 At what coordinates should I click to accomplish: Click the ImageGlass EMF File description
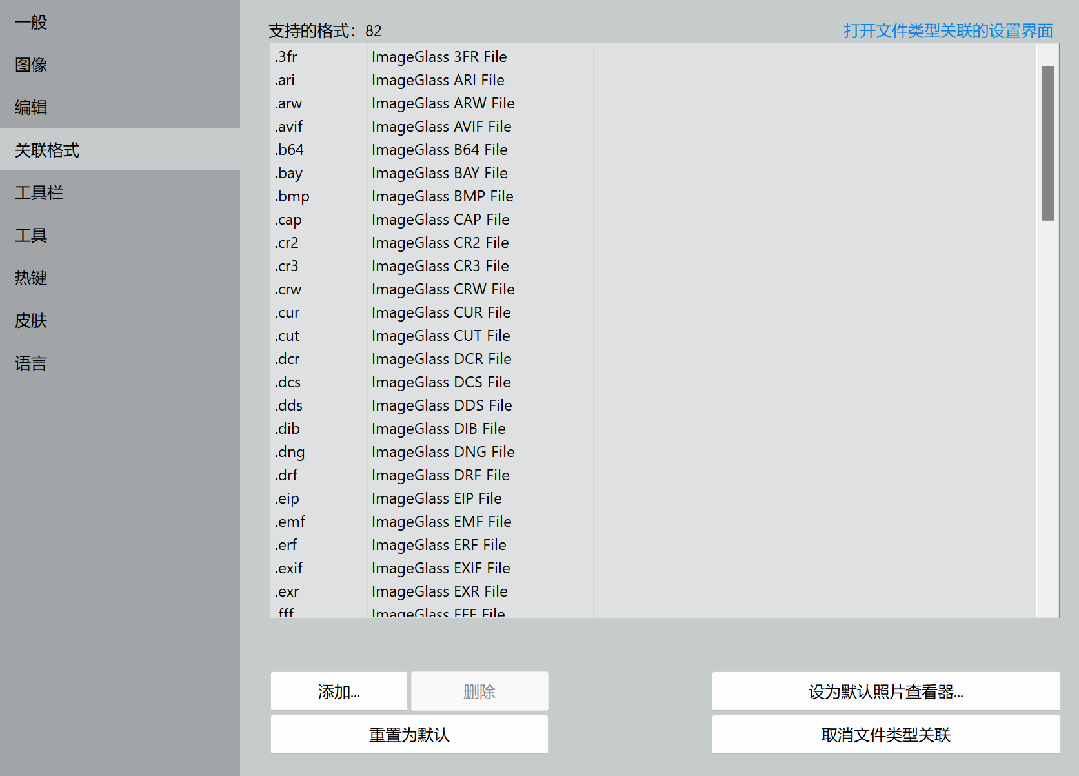(441, 521)
